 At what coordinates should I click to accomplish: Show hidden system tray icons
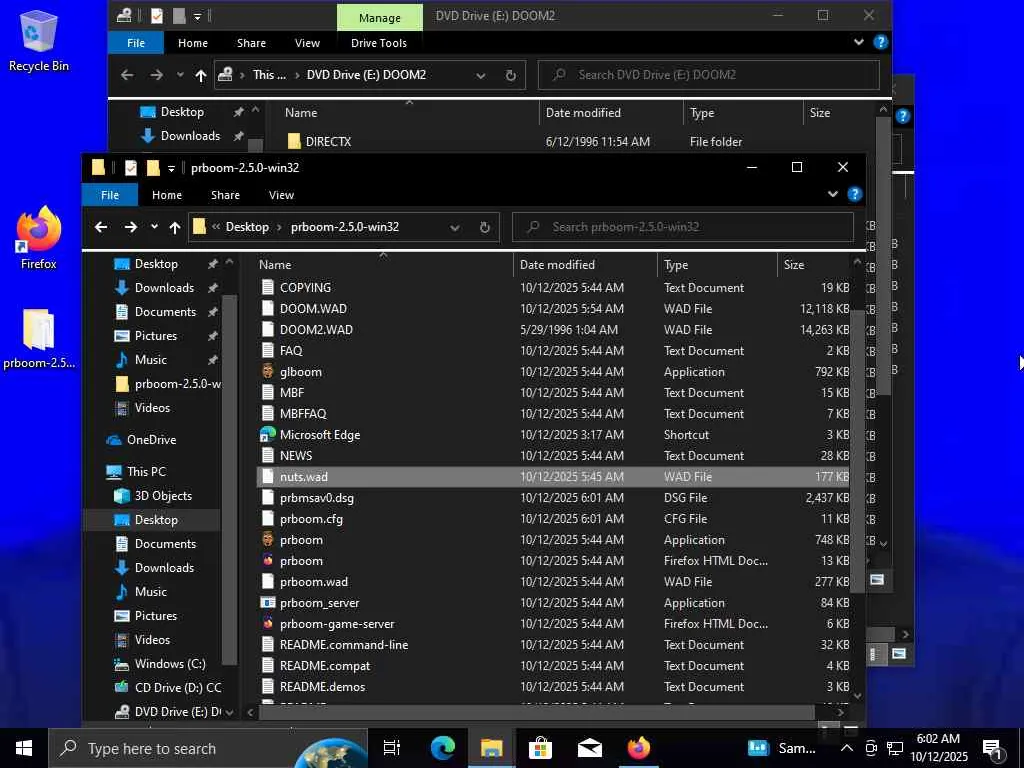(846, 748)
